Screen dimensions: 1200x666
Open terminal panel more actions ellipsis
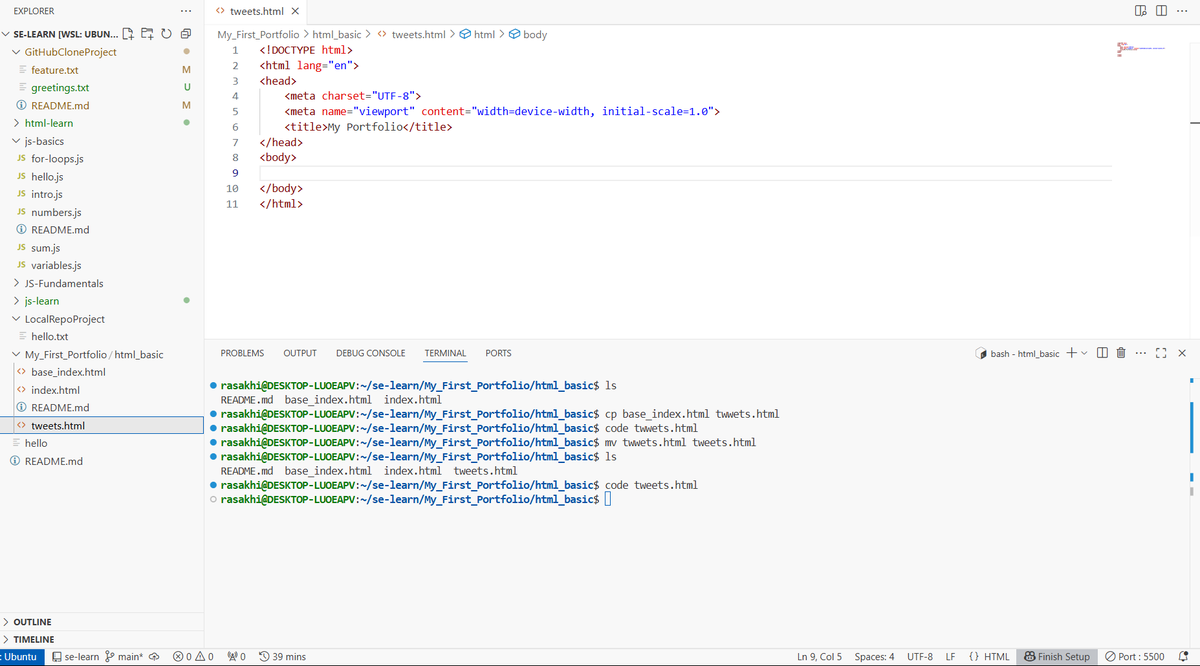pos(1141,353)
